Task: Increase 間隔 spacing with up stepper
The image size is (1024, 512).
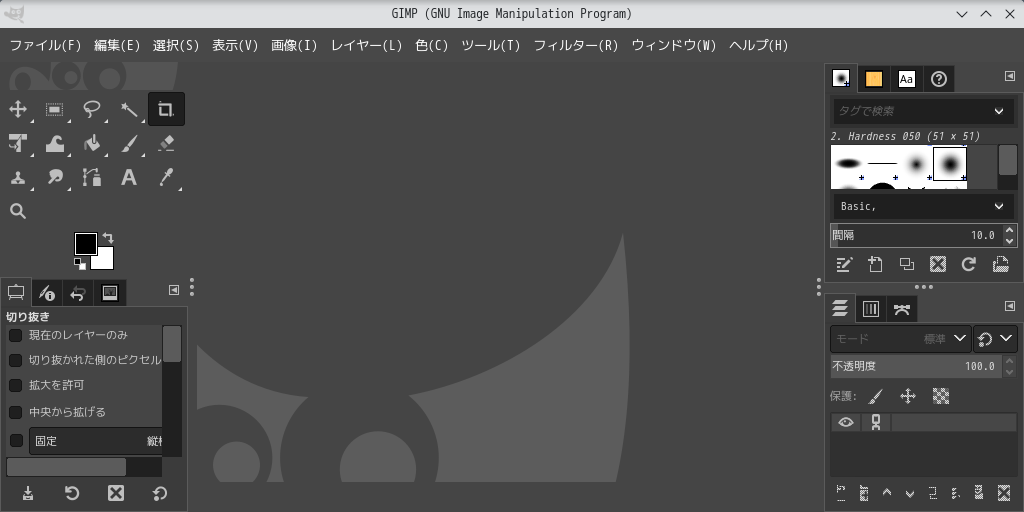Action: click(x=1010, y=230)
